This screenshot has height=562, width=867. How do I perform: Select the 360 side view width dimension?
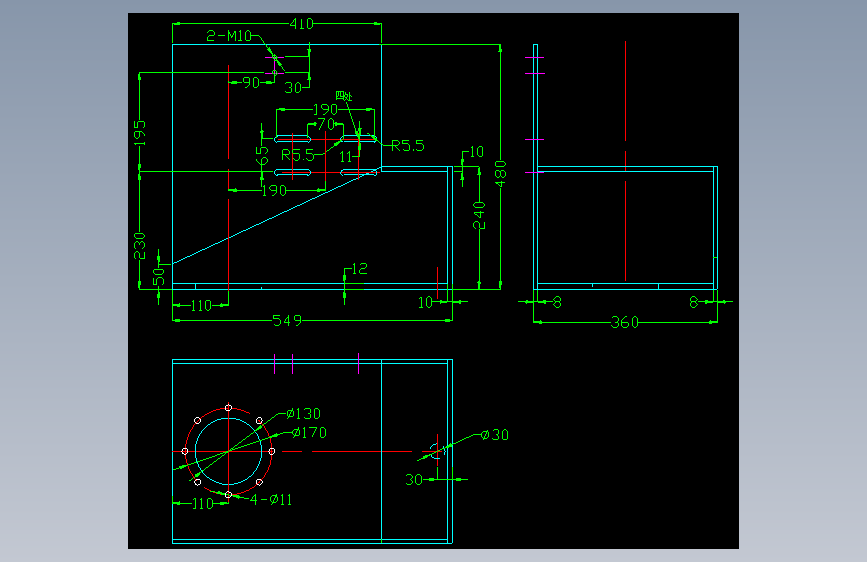pyautogui.click(x=624, y=322)
